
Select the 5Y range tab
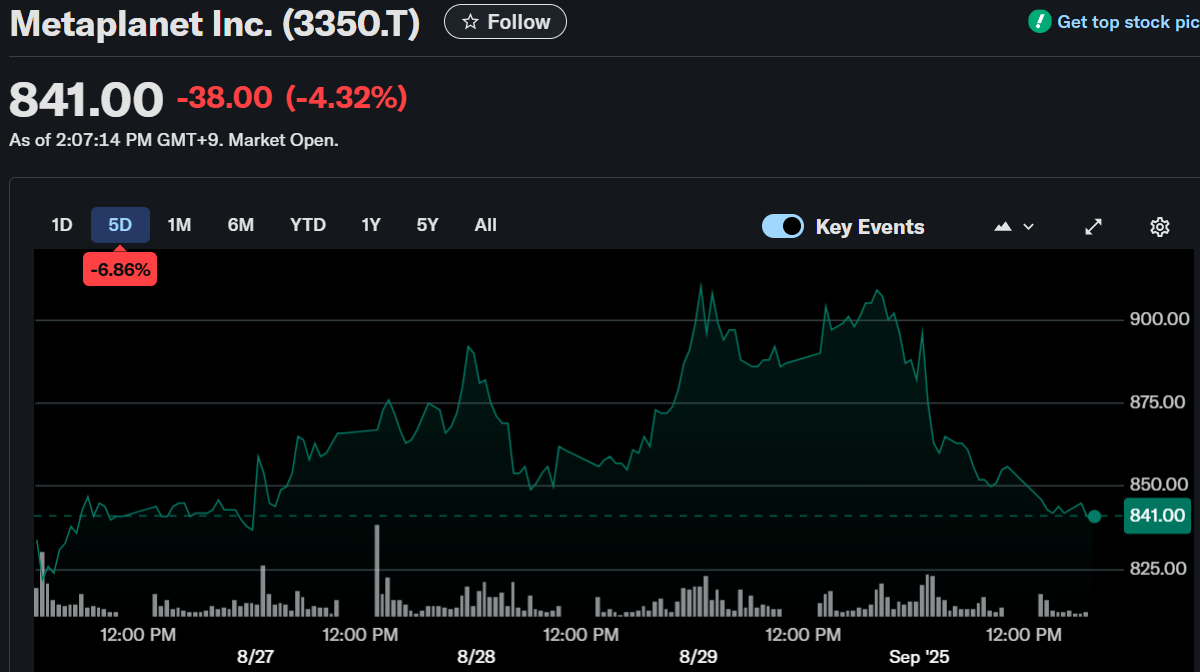[x=428, y=225]
